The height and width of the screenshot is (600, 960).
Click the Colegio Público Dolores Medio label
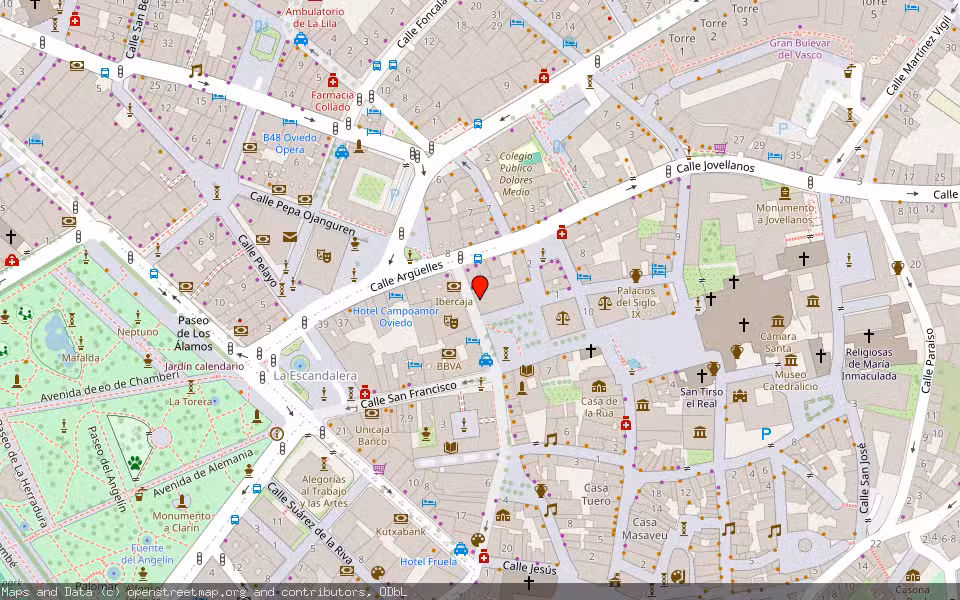click(x=516, y=174)
